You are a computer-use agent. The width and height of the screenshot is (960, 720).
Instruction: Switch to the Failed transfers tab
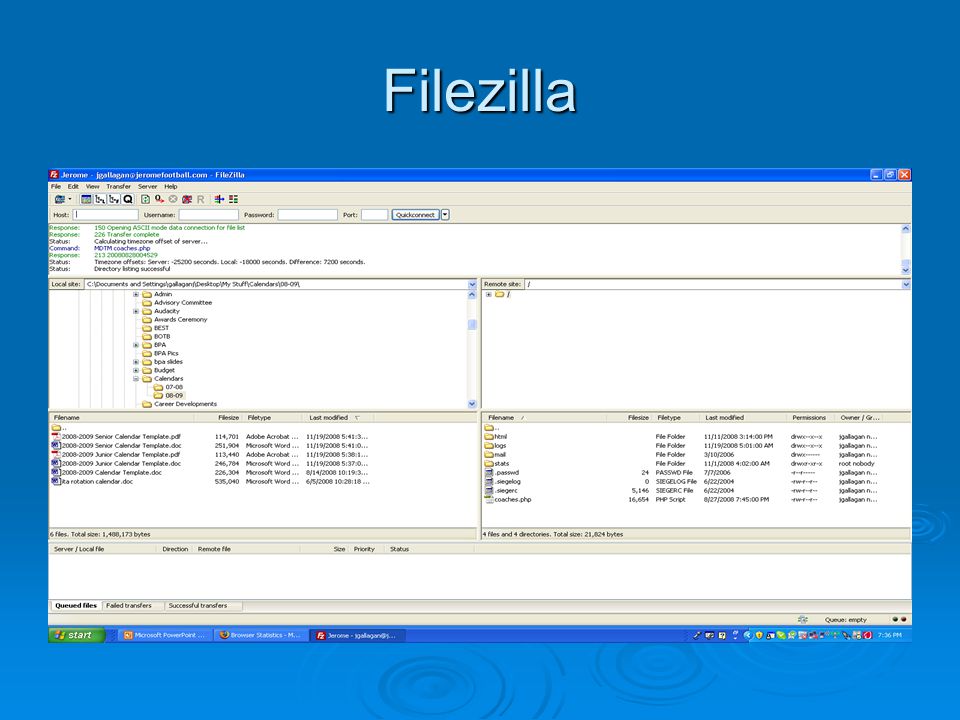pyautogui.click(x=129, y=606)
